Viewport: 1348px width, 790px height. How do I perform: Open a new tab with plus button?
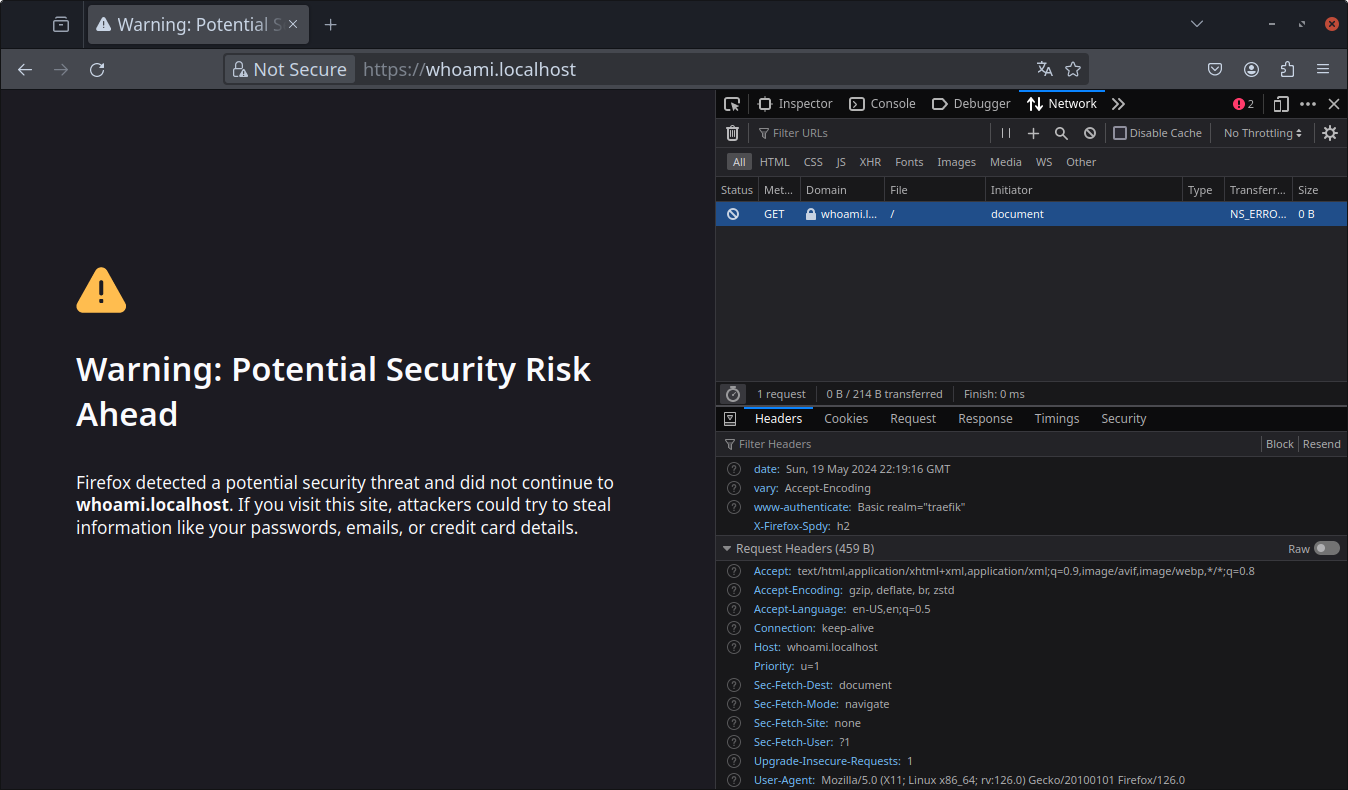pos(331,24)
